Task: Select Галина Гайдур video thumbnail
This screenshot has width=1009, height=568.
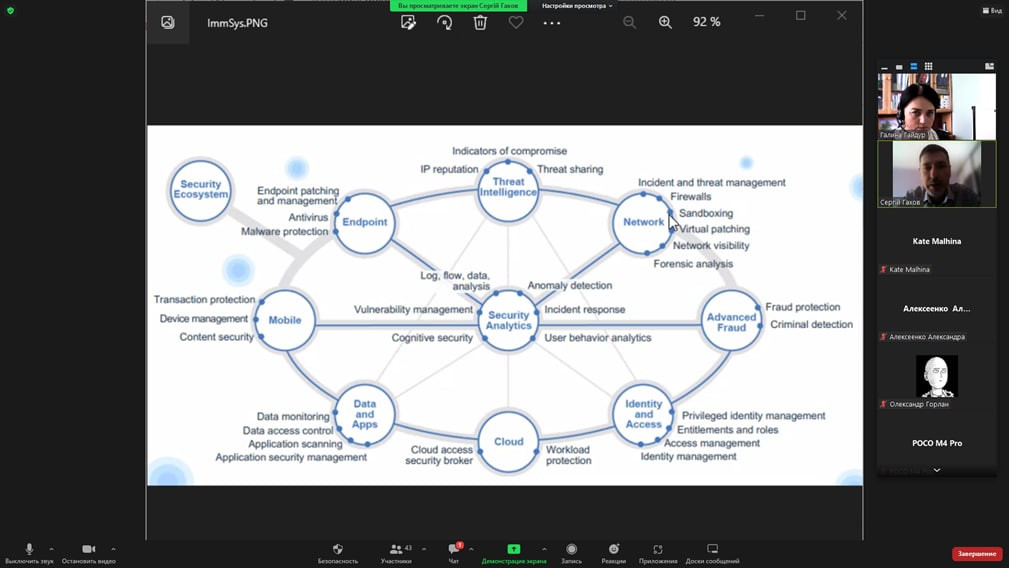Action: pos(936,106)
